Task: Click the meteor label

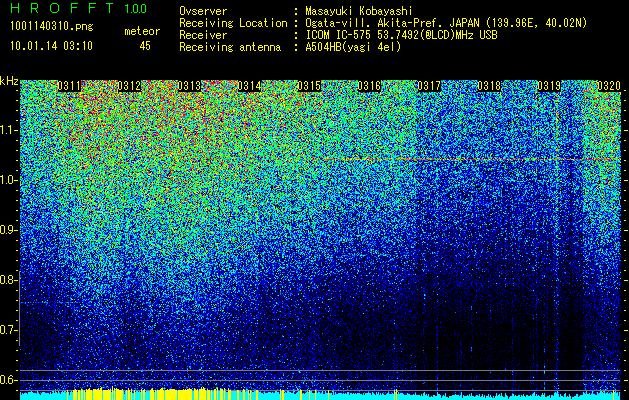Action: point(142,31)
